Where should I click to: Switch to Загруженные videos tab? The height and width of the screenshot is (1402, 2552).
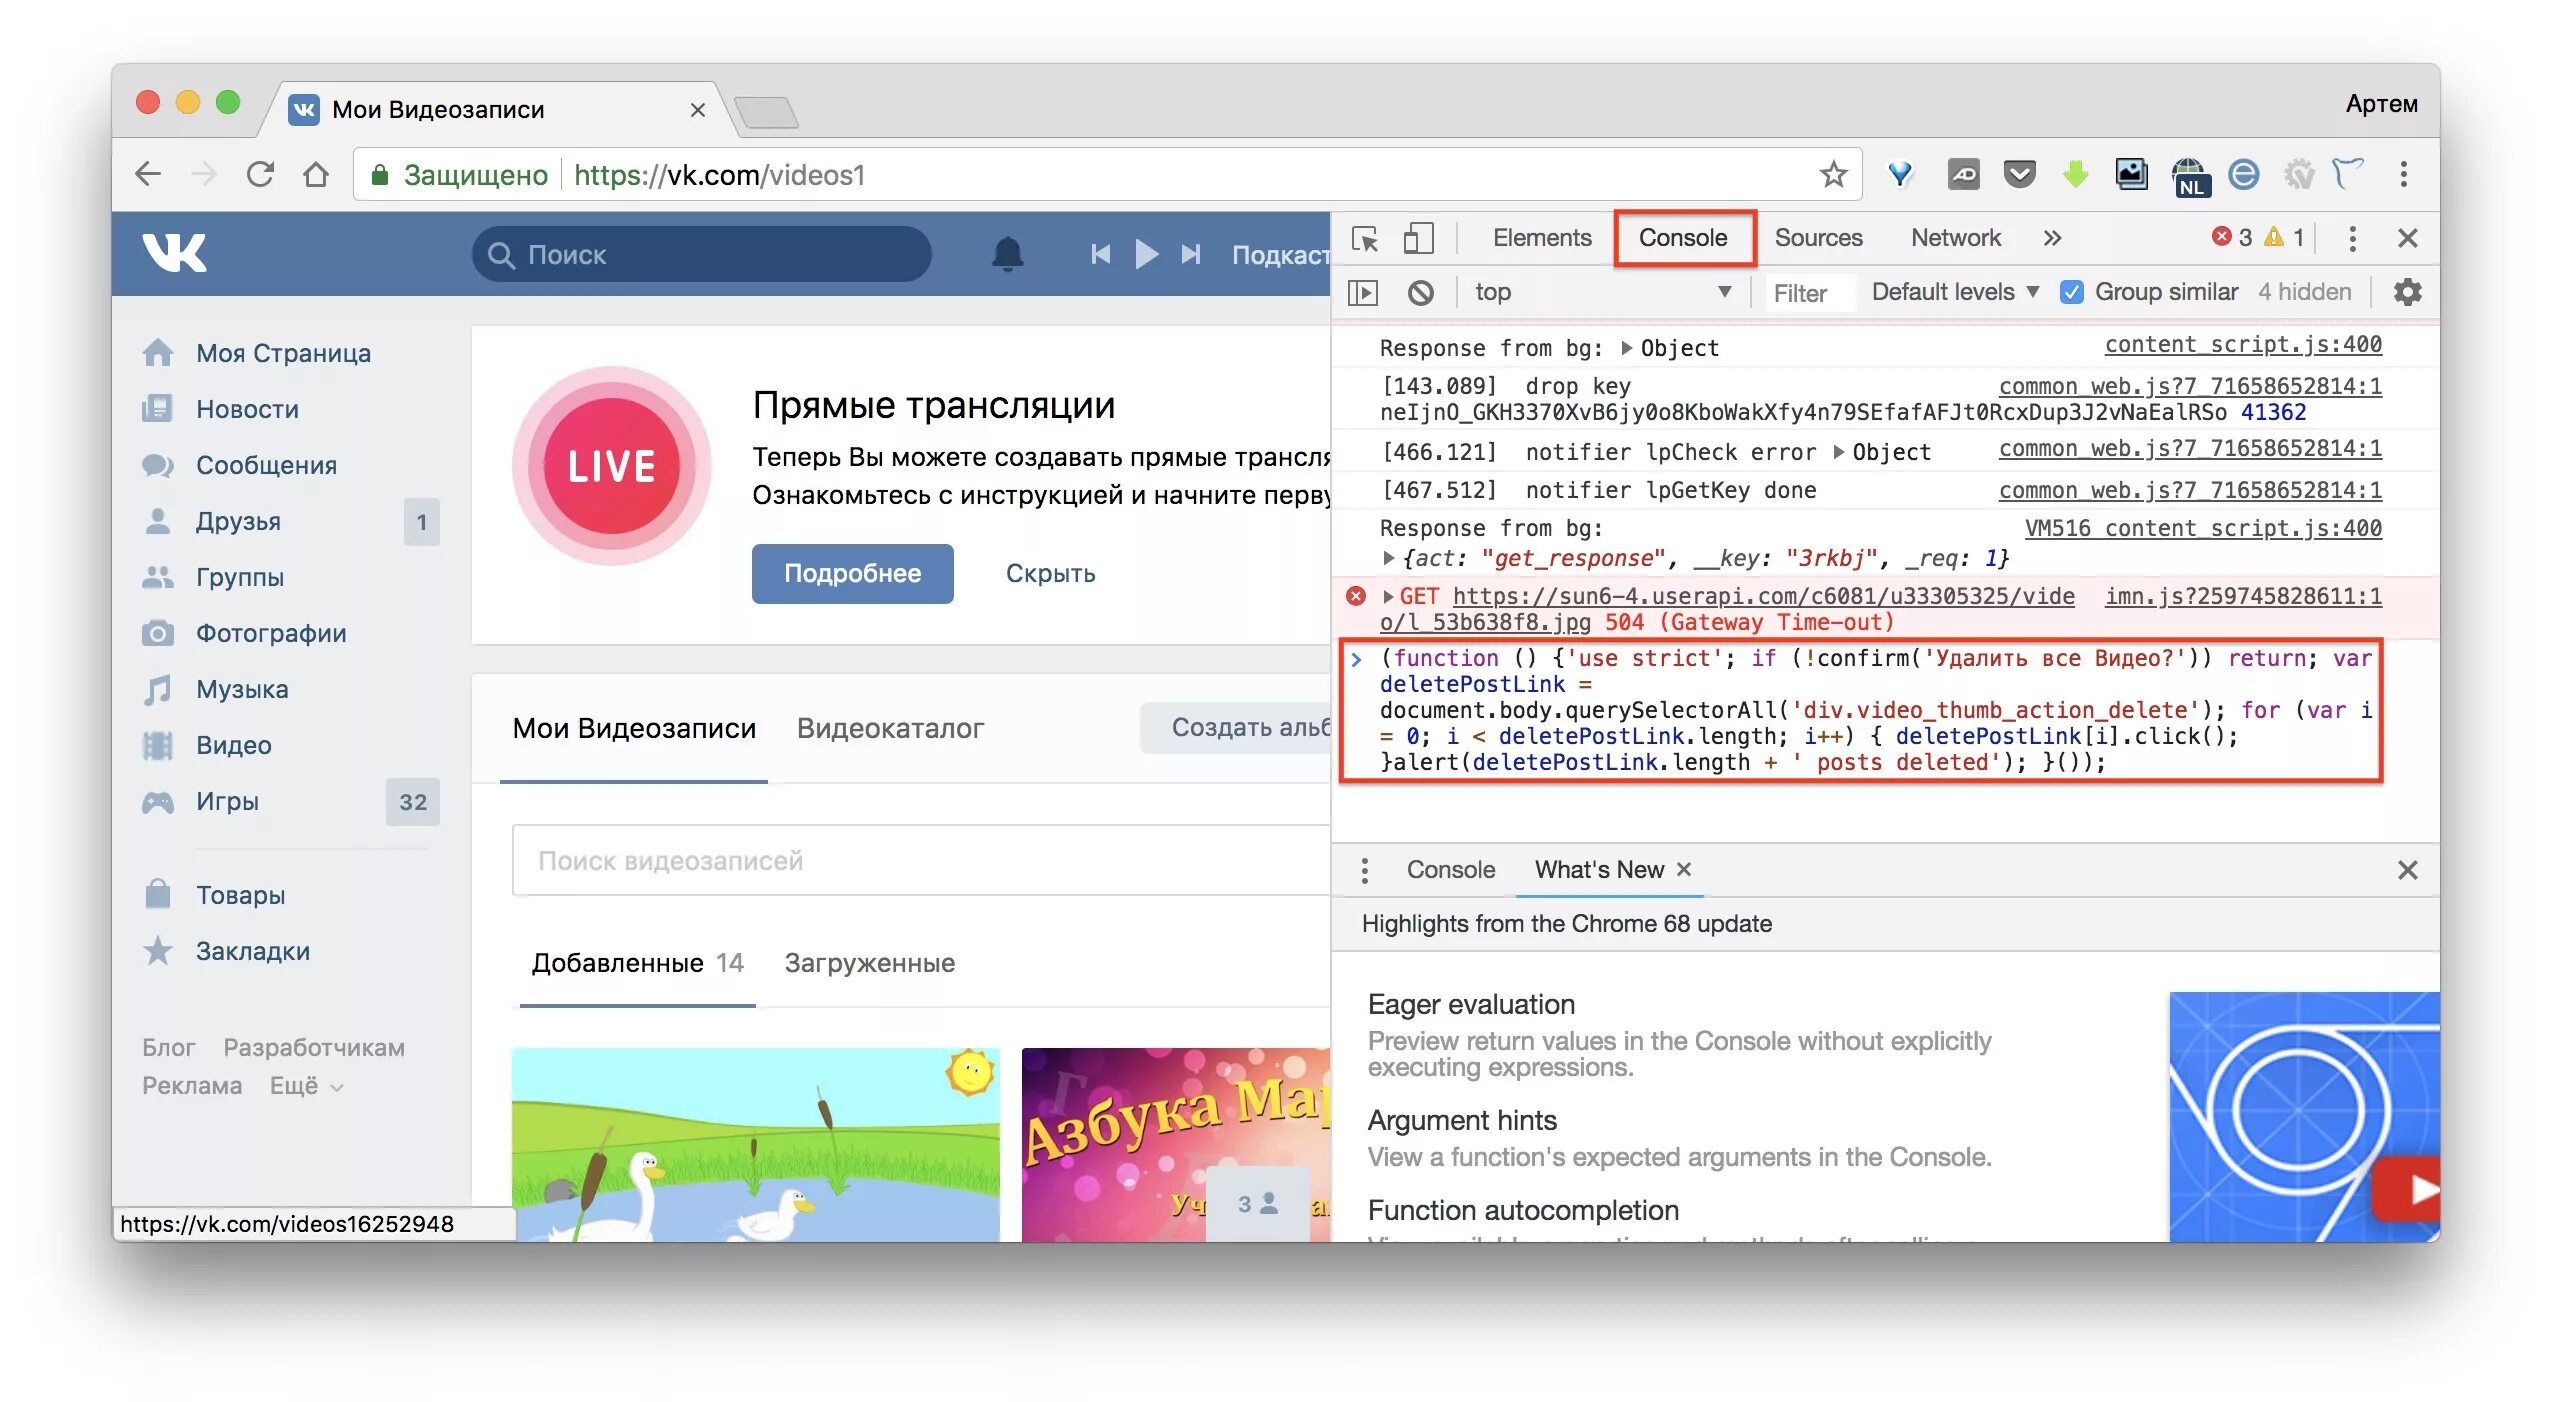869,963
